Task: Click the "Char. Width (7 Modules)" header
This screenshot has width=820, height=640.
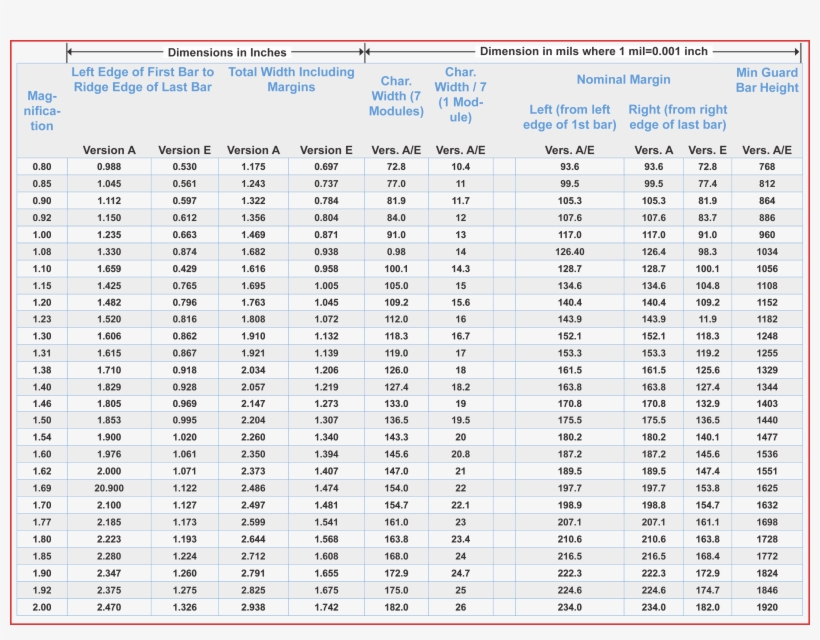Action: pyautogui.click(x=396, y=96)
